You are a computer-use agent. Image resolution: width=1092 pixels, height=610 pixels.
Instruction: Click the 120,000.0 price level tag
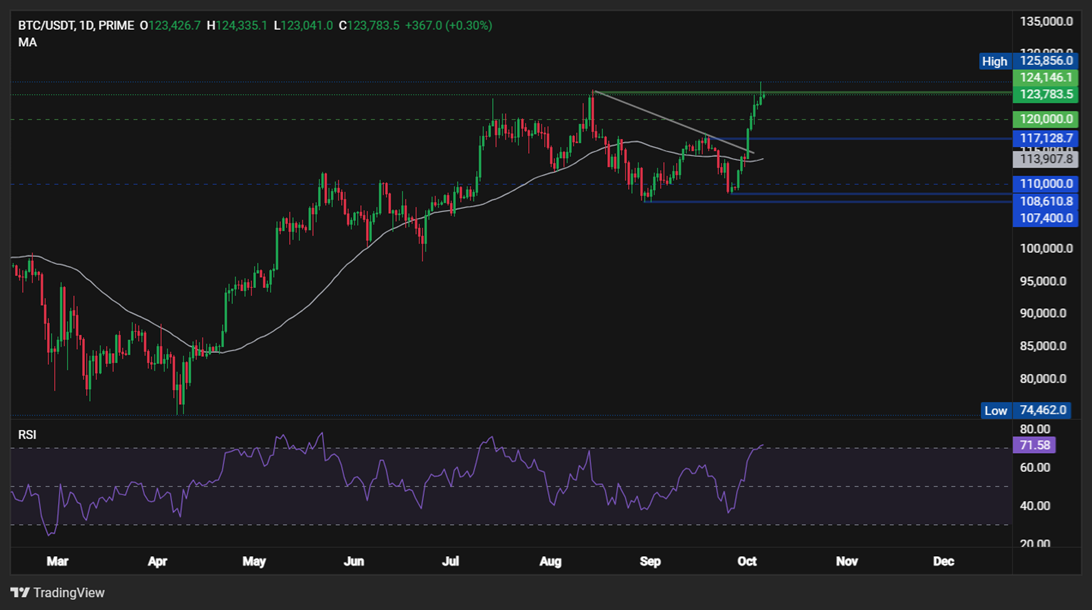1046,119
